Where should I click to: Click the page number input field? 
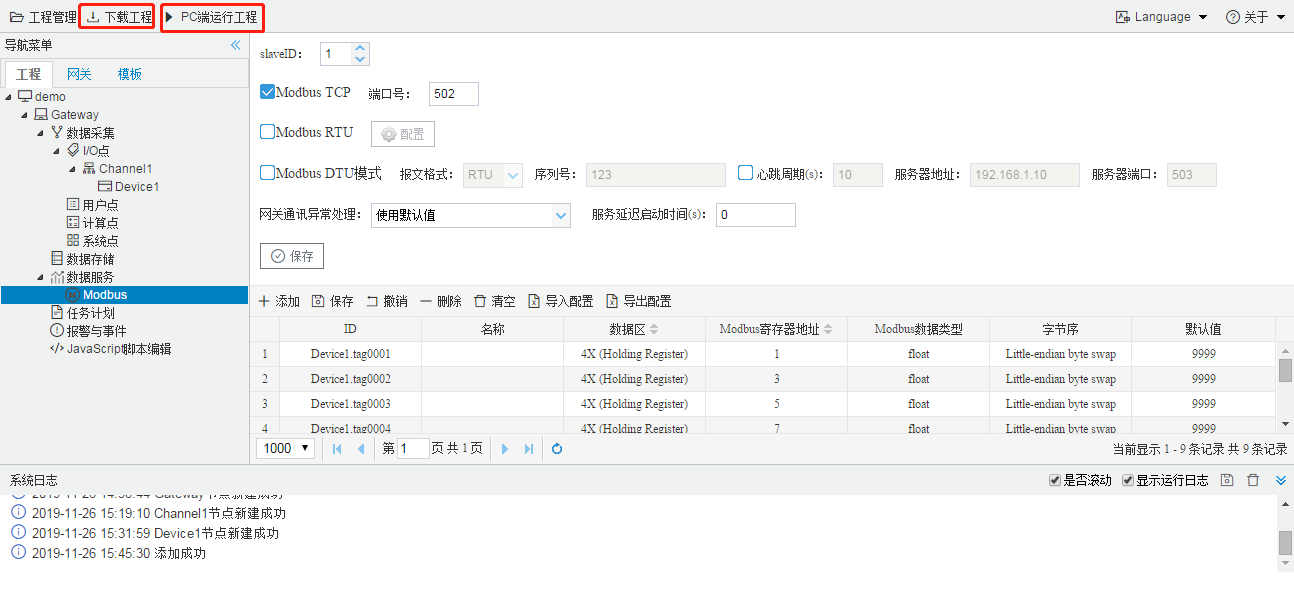tap(413, 449)
